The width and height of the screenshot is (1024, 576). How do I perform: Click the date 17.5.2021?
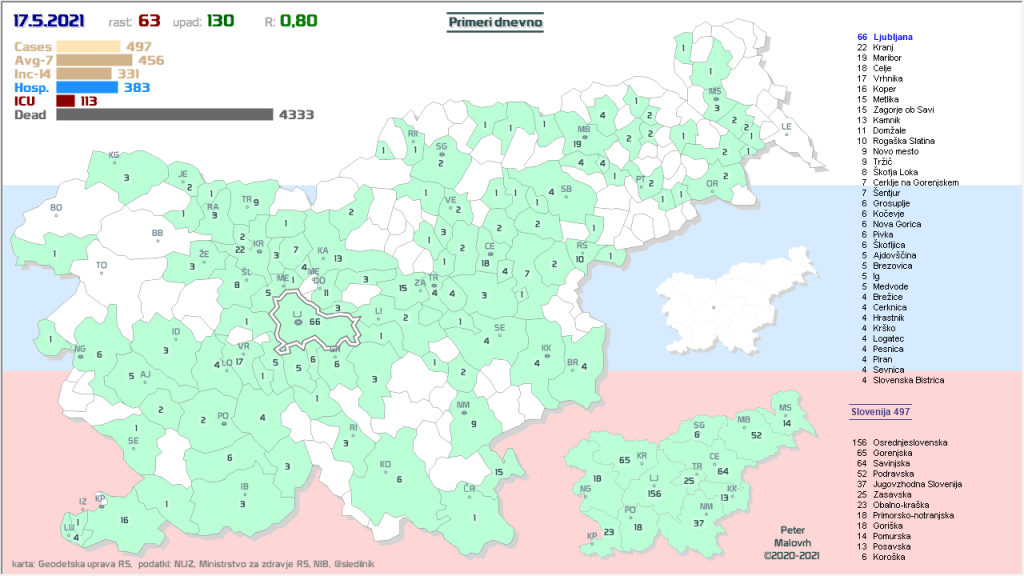tap(49, 20)
